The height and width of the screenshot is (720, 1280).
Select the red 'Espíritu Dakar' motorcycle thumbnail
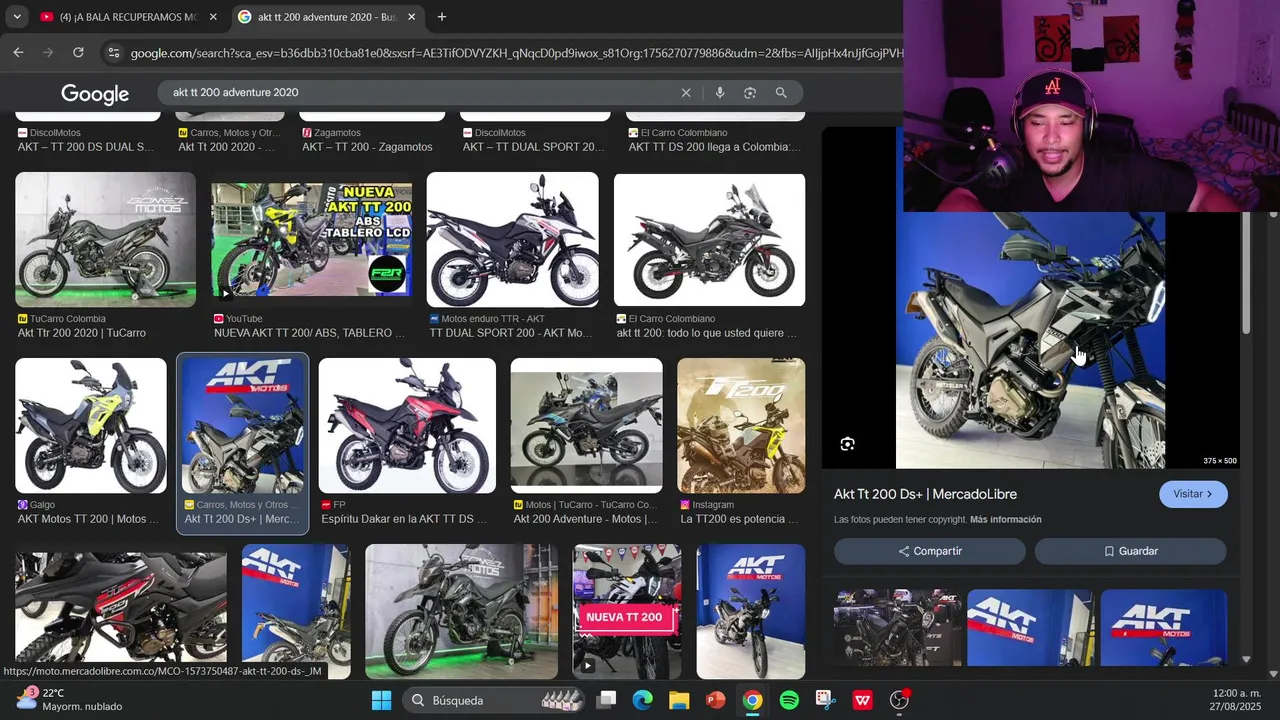tap(407, 426)
